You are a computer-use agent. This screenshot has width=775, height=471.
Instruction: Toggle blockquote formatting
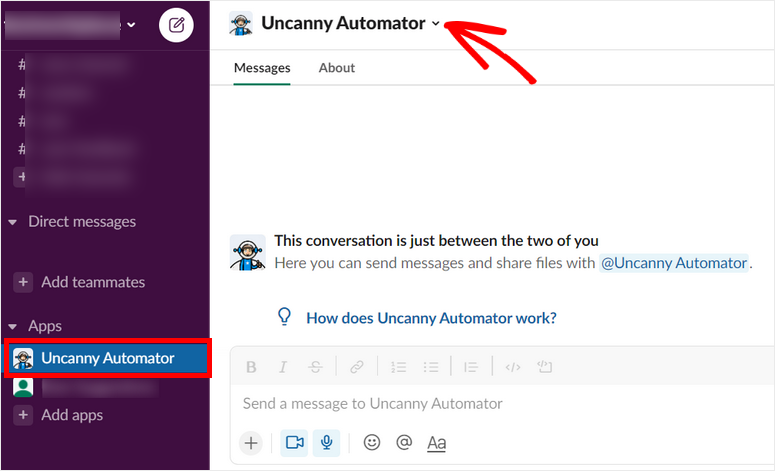pos(471,367)
